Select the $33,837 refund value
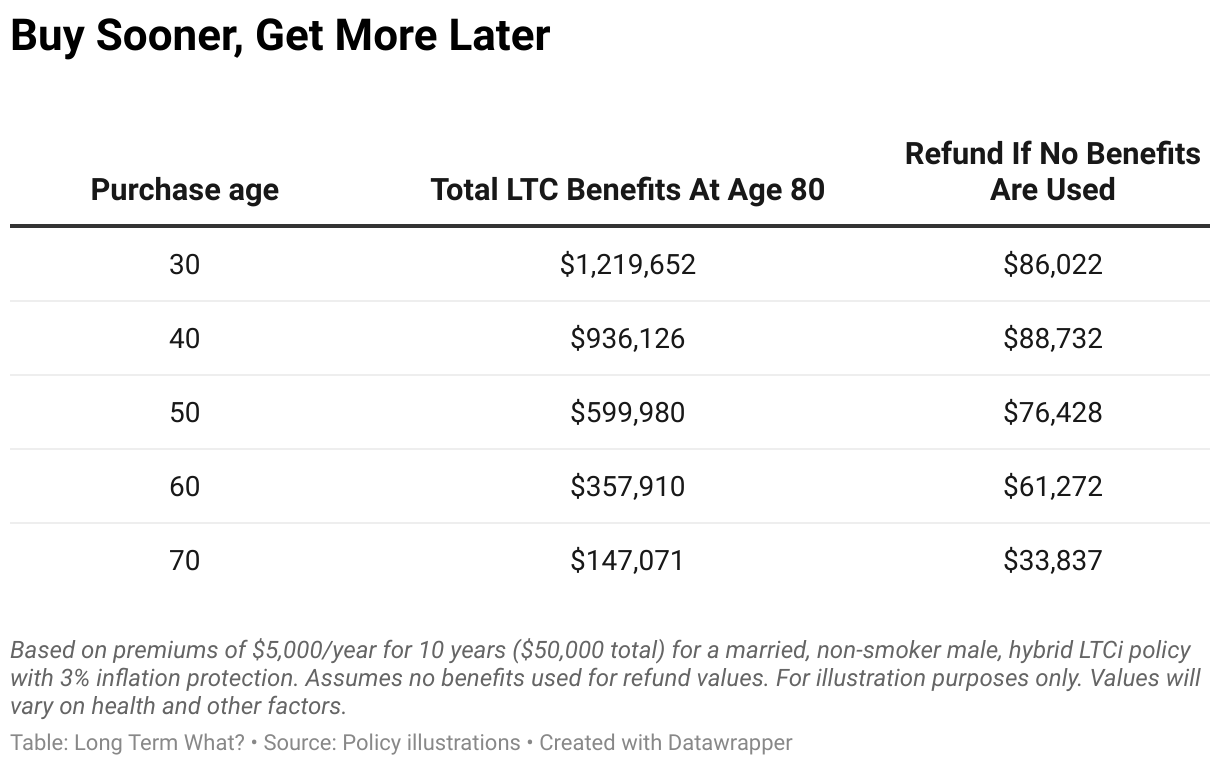 [x=1052, y=561]
